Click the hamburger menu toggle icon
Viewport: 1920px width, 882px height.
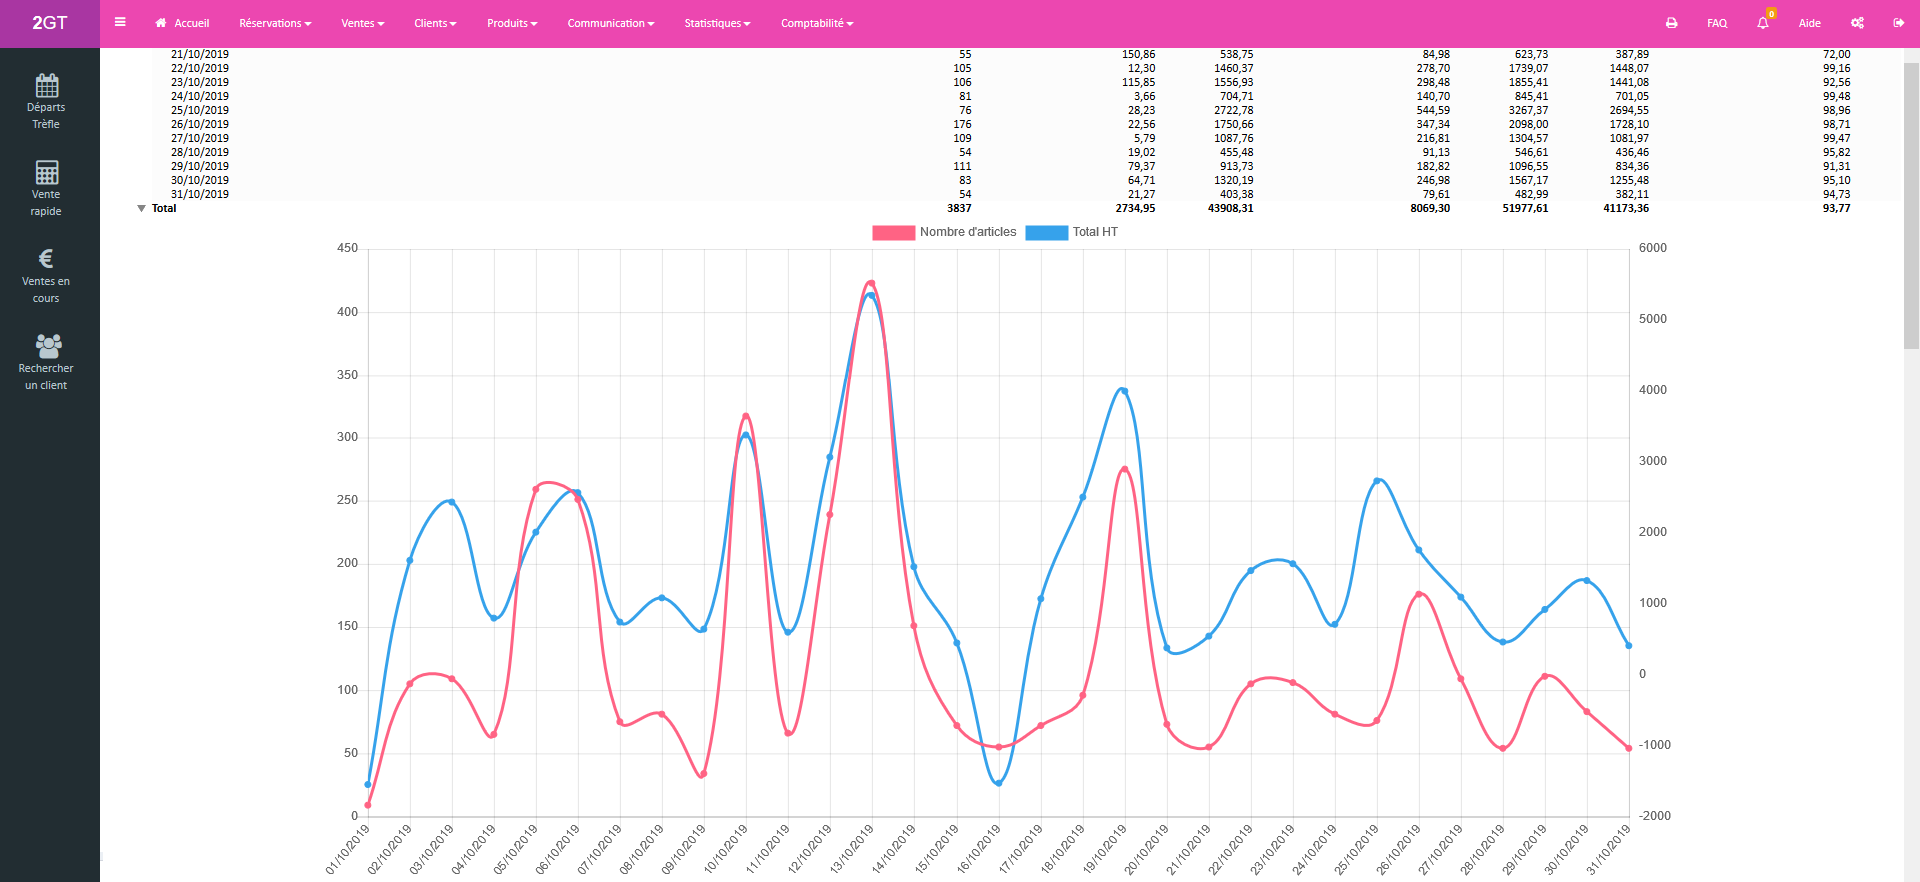pyautogui.click(x=120, y=22)
